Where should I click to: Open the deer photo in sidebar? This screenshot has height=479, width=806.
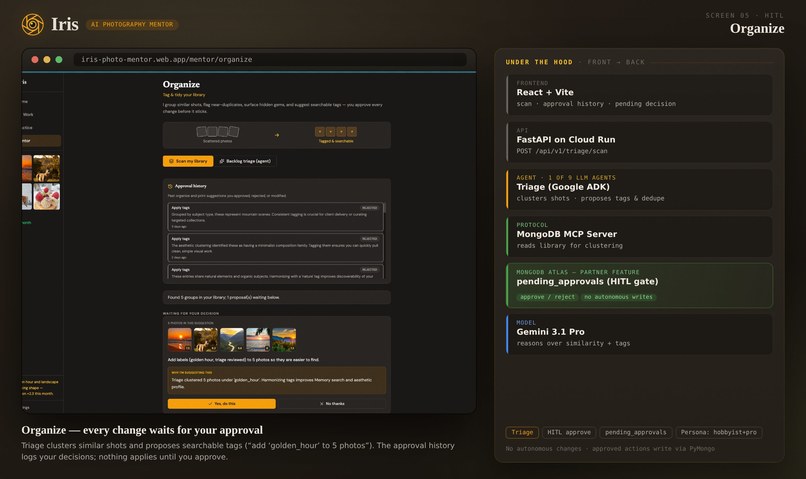click(x=47, y=168)
